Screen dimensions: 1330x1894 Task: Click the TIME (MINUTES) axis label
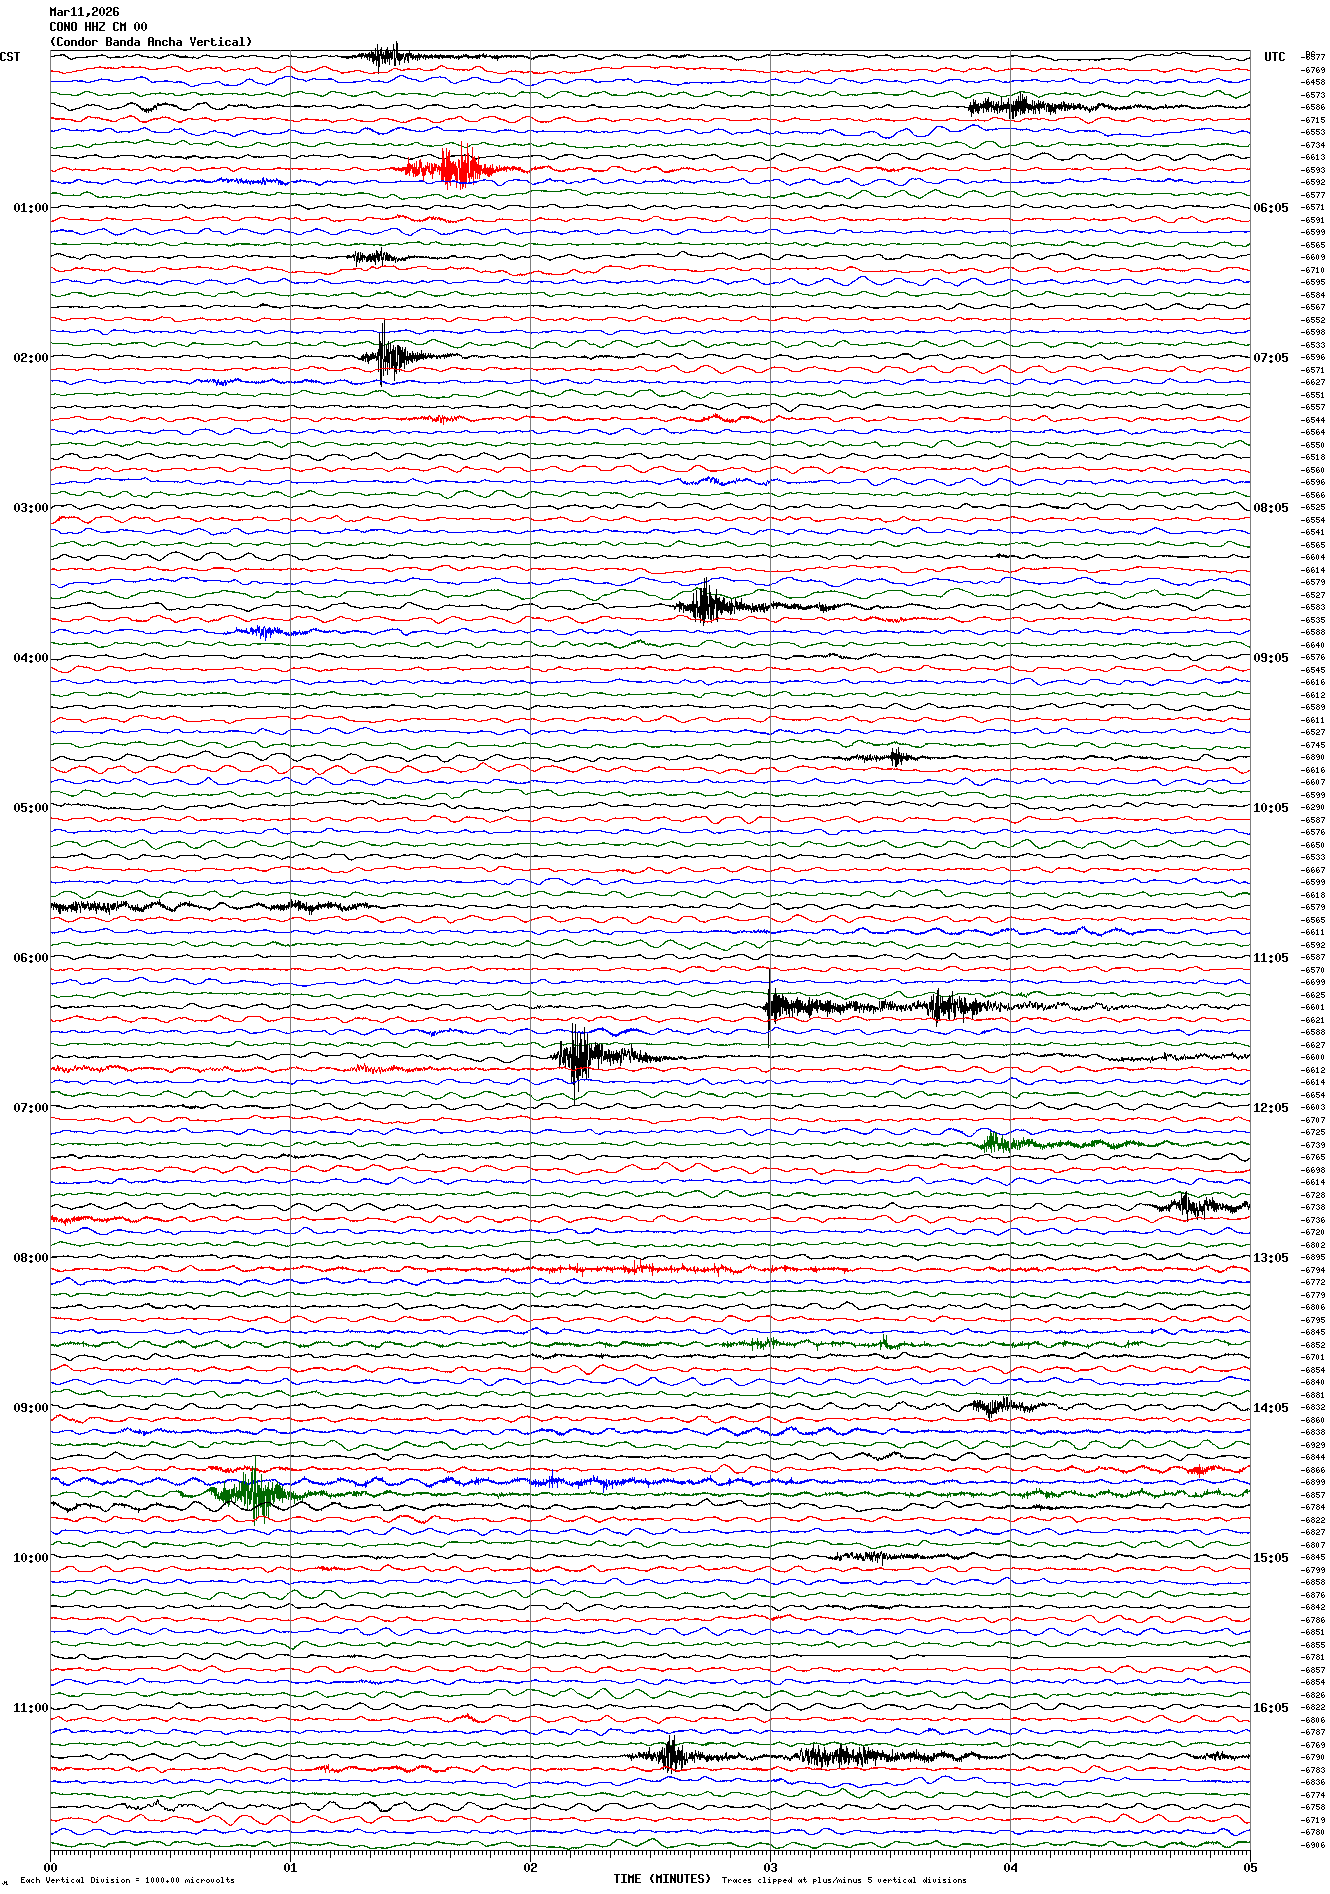tap(662, 1879)
